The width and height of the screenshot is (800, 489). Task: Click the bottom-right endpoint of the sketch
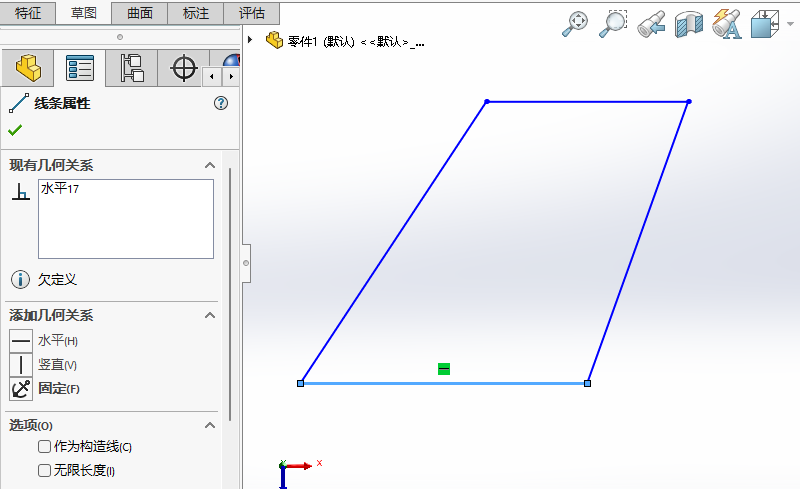tap(588, 383)
